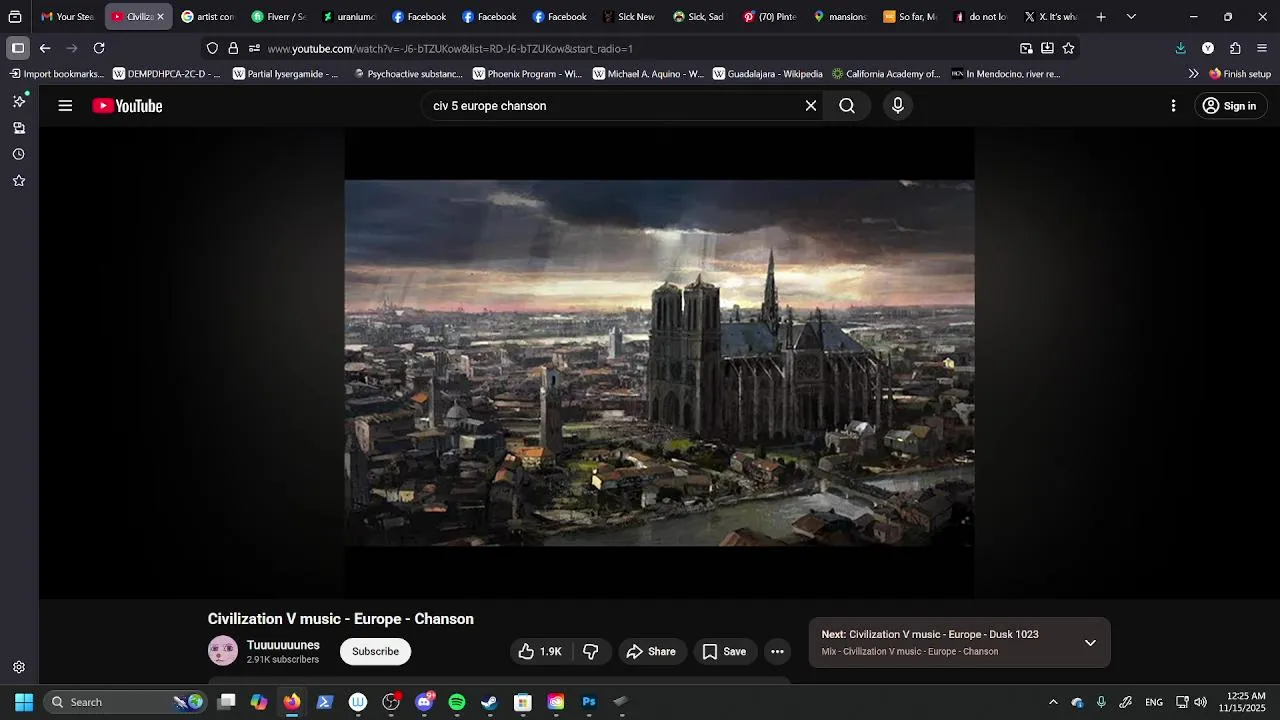Screen dimensions: 1280x720
Task: Open the Firefox tab overview button top-left
Action: [15, 17]
